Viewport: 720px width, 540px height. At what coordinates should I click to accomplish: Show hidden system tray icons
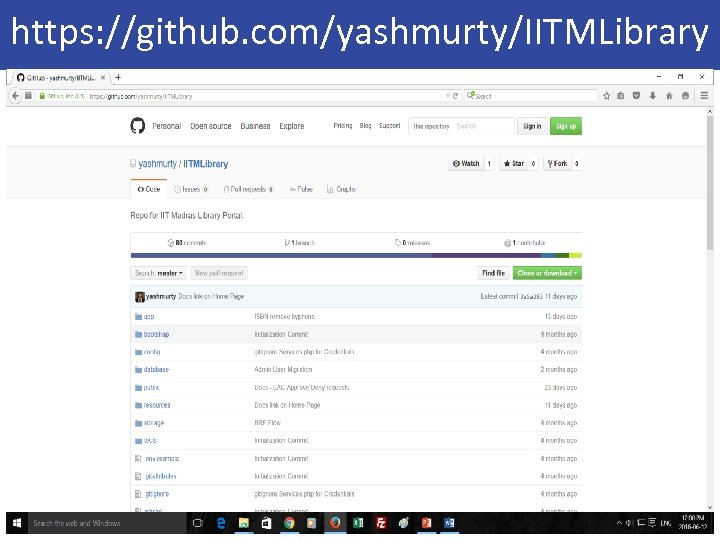[619, 523]
